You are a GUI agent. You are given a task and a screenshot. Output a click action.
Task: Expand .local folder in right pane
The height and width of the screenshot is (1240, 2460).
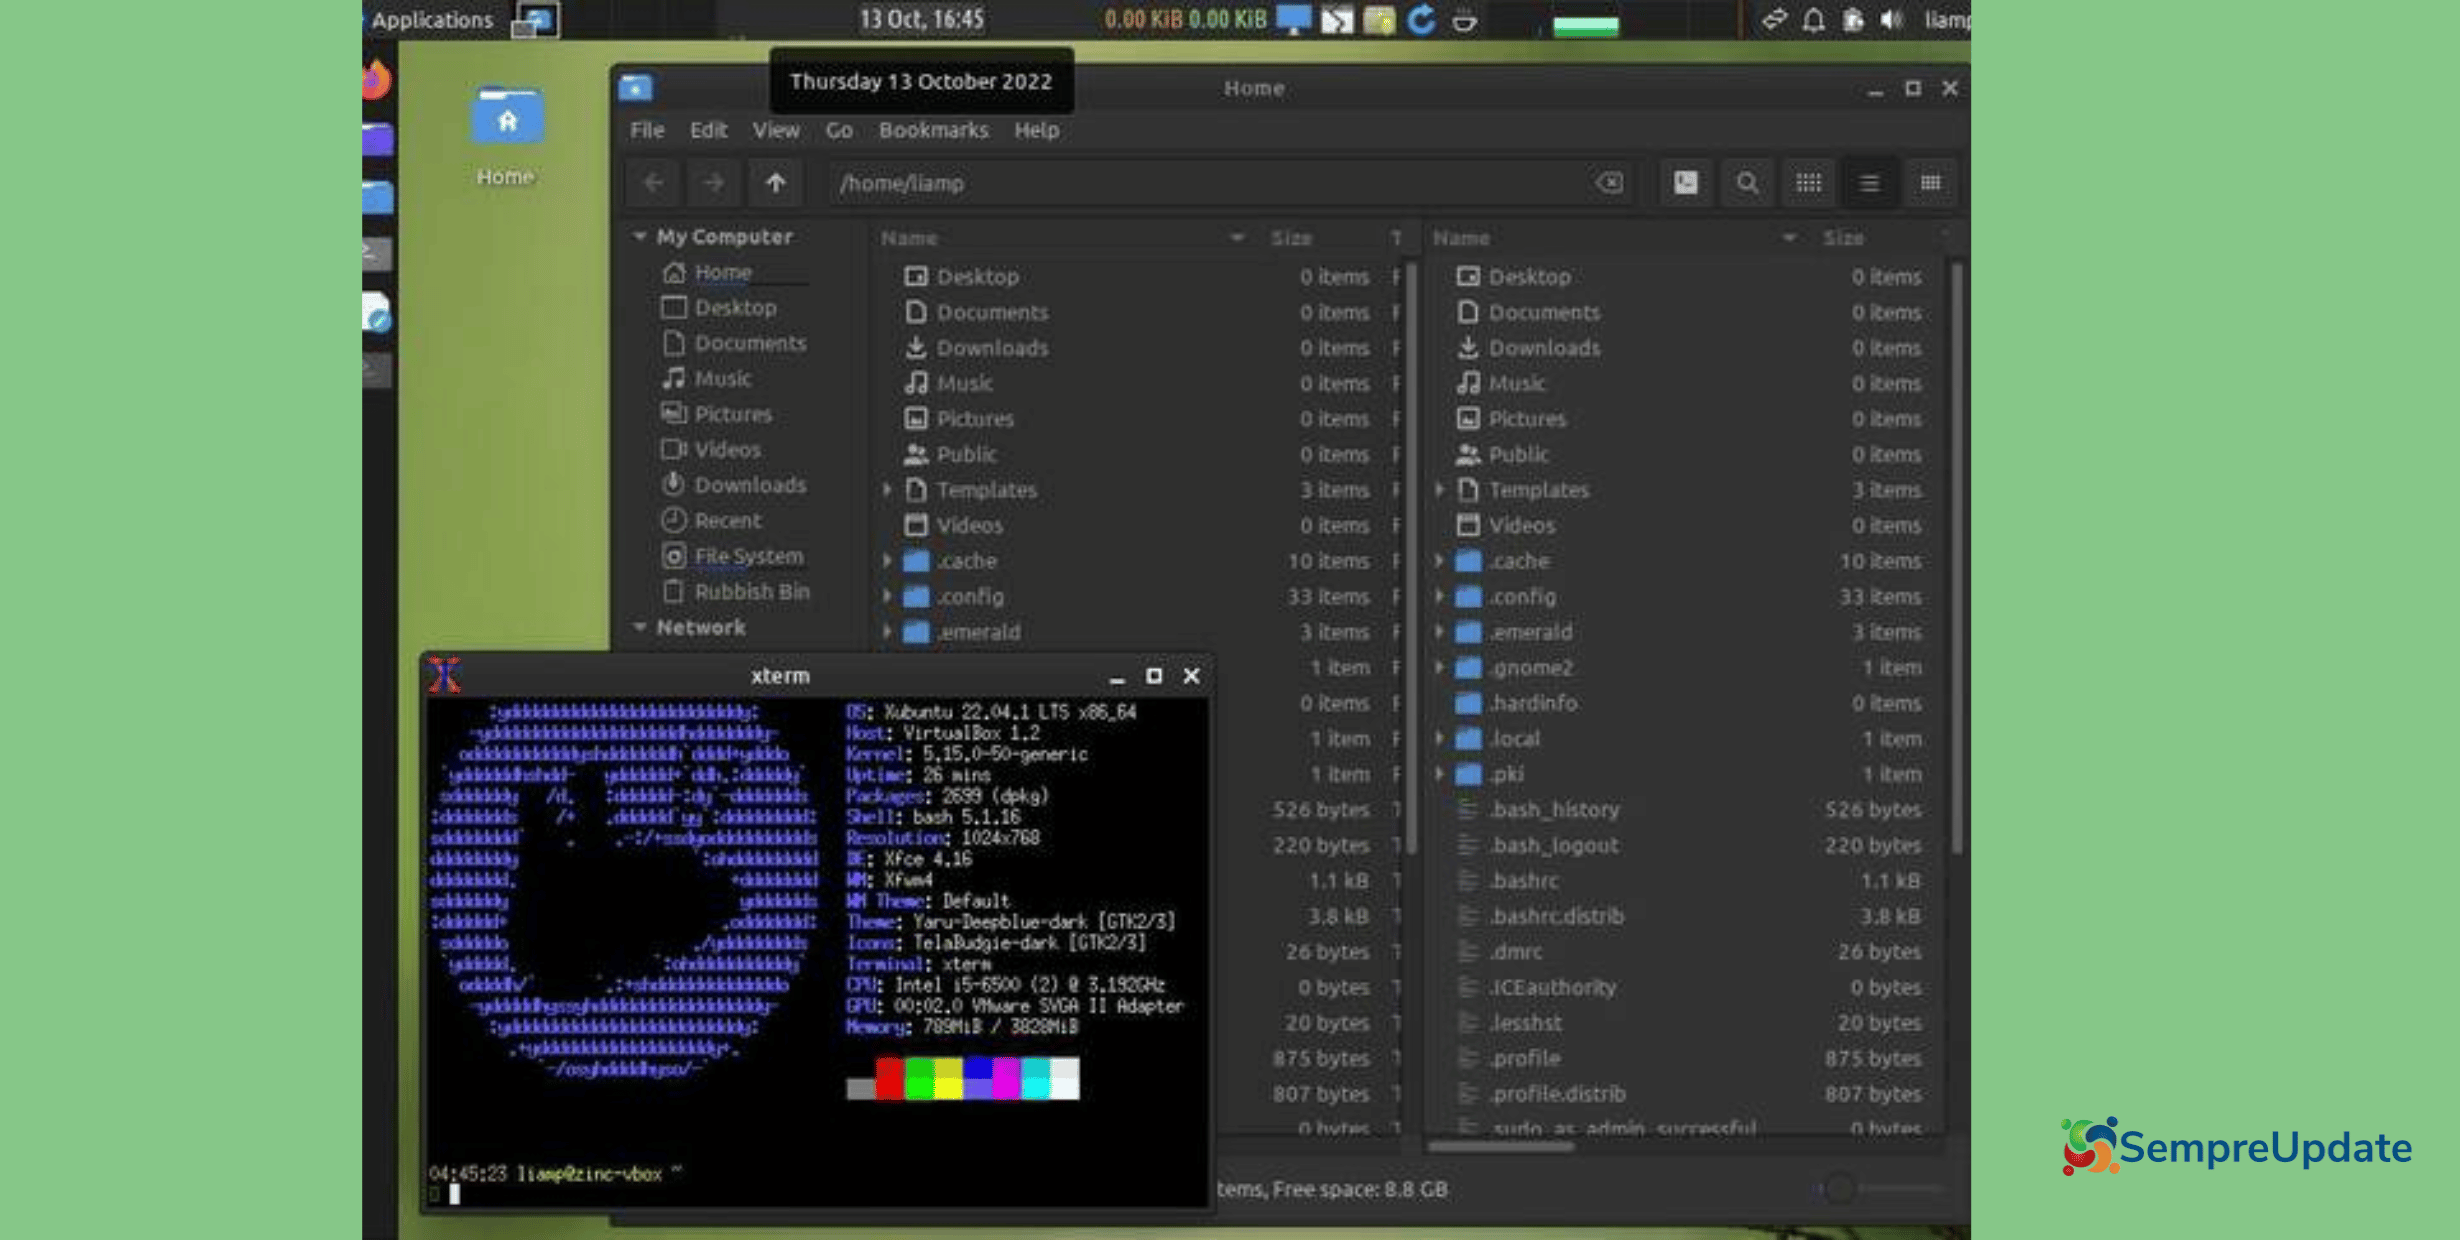tap(1439, 738)
